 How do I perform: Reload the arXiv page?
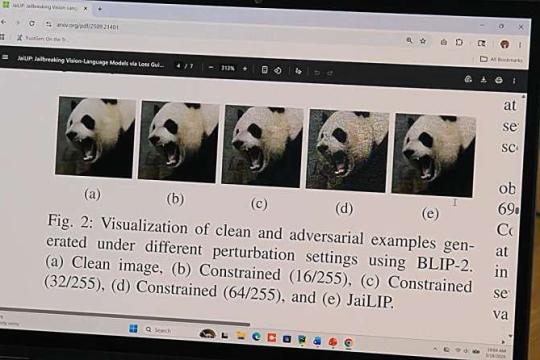(32, 23)
